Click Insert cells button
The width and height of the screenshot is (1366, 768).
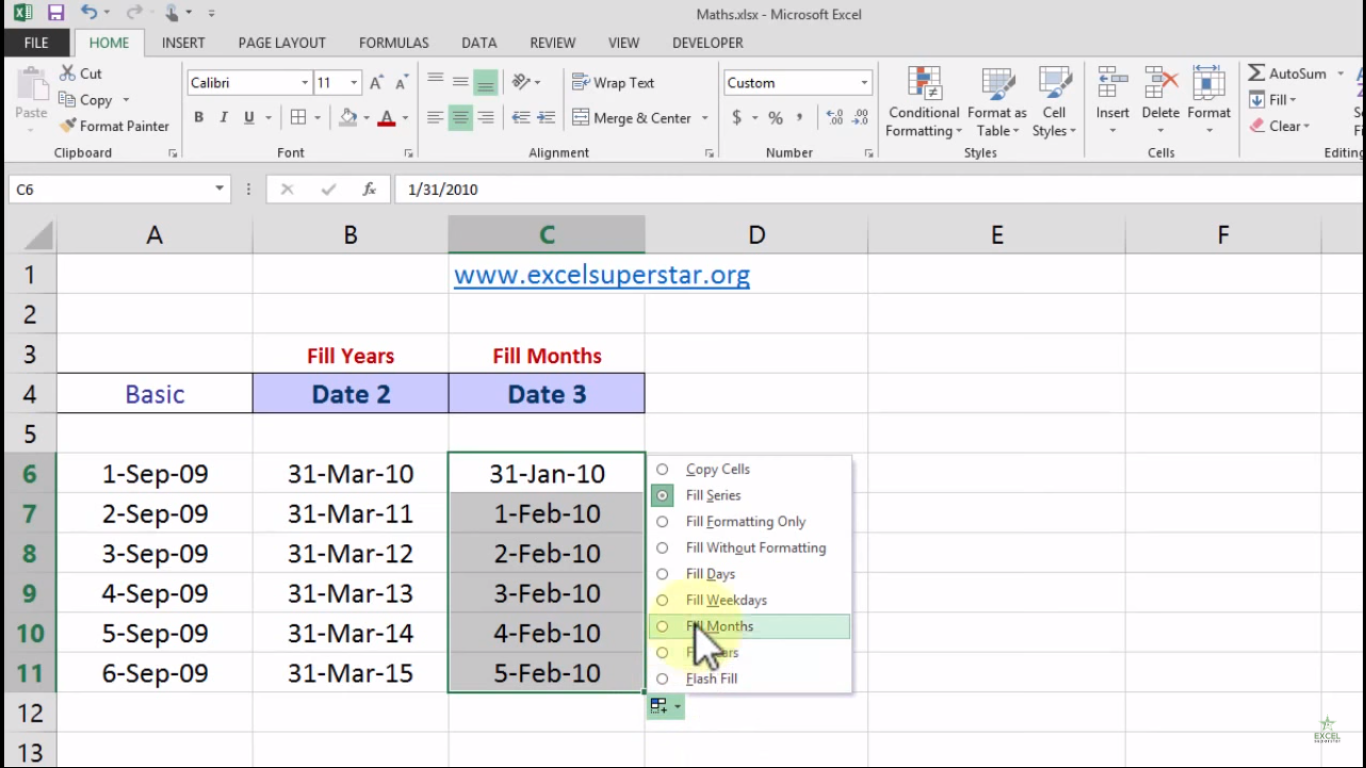1112,102
